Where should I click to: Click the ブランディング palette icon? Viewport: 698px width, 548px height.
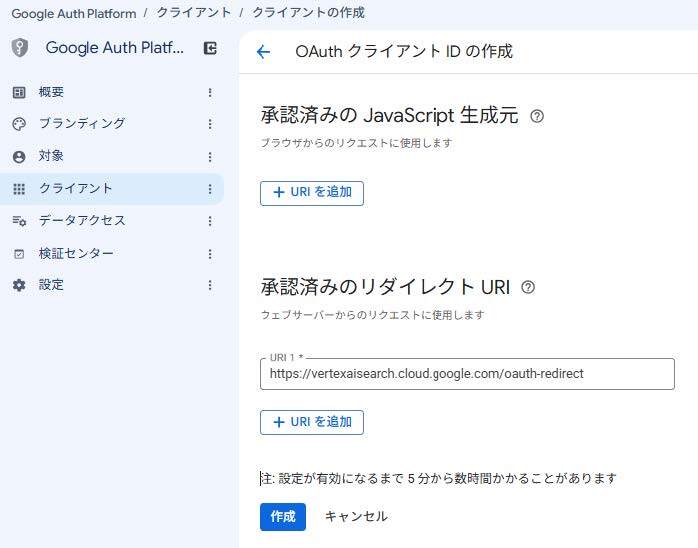pyautogui.click(x=19, y=124)
